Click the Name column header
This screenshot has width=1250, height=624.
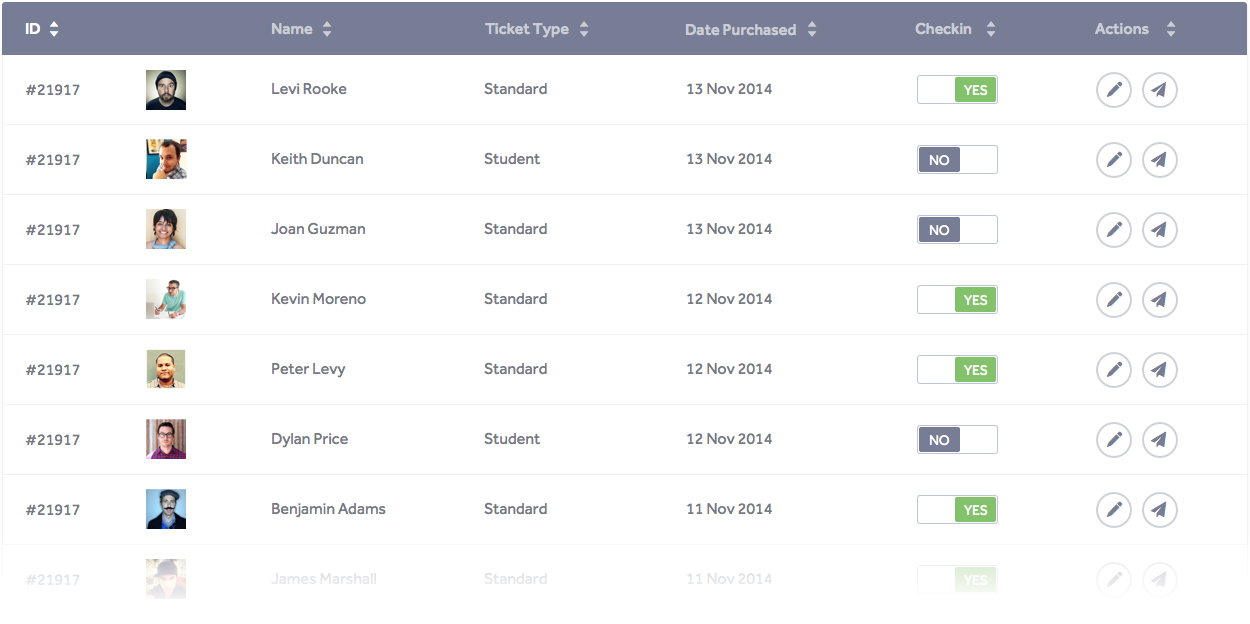(292, 29)
